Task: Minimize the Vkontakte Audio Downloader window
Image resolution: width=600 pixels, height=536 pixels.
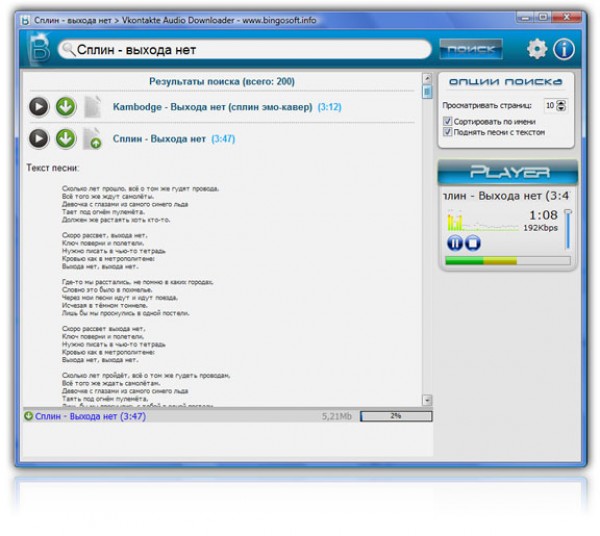Action: tap(525, 18)
